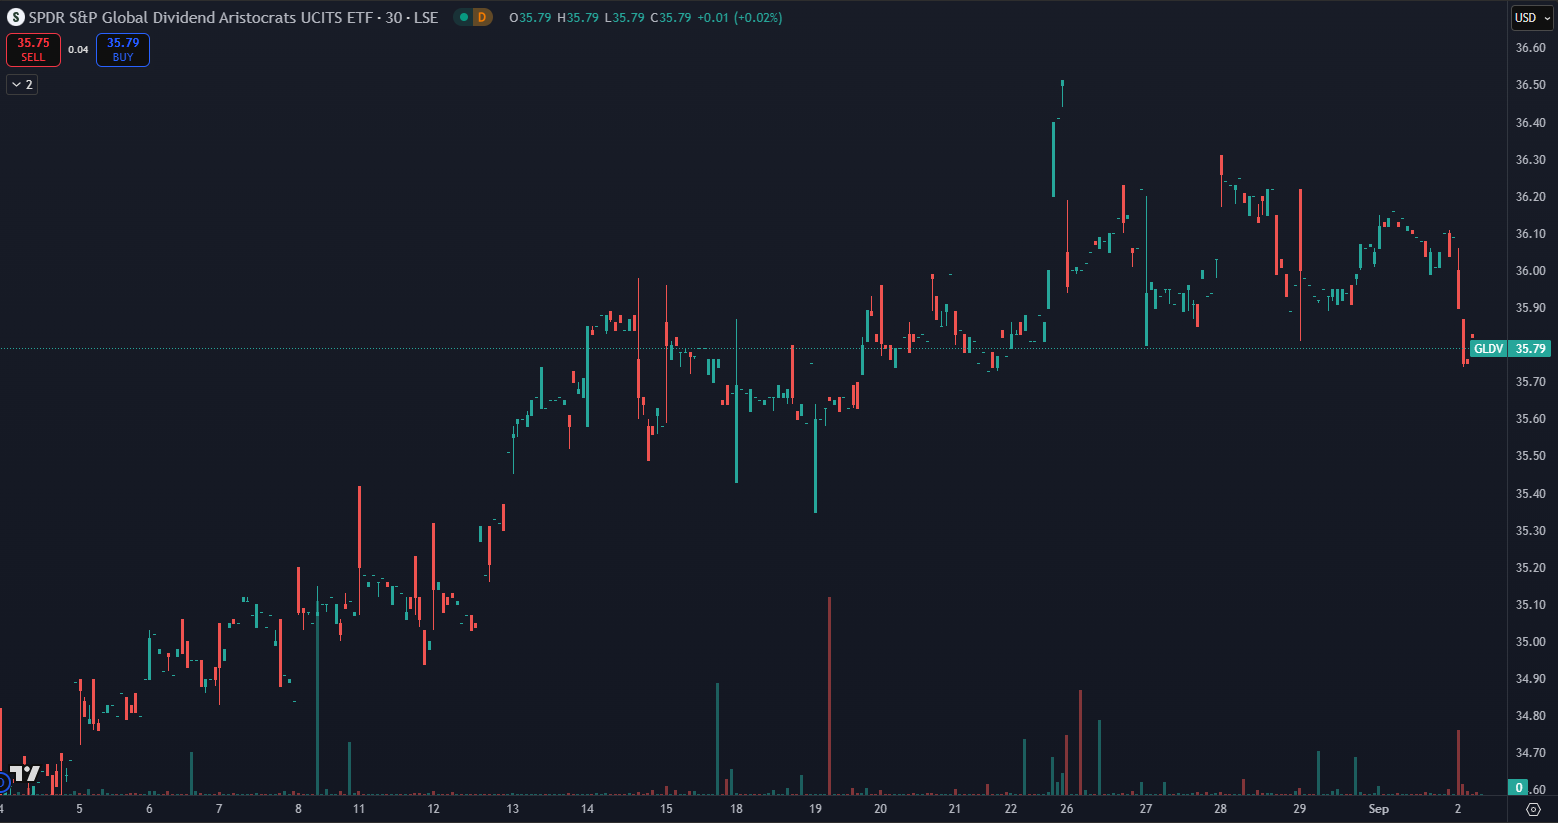Screen dimensions: 1558x823
Task: Click the blue circular icon at bottom-left
Action: [x=3, y=781]
